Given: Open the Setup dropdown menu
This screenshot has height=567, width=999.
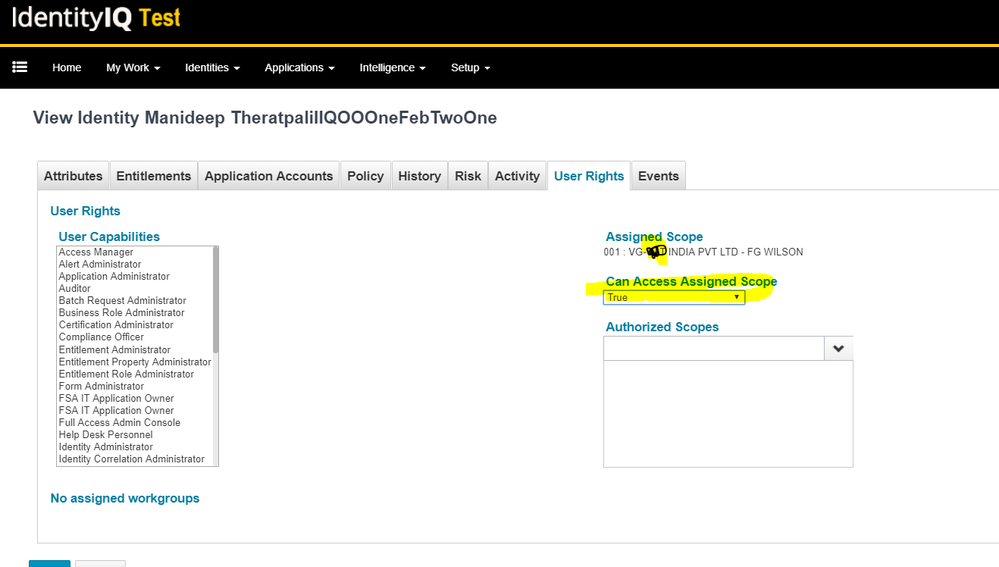Looking at the screenshot, I should point(470,68).
